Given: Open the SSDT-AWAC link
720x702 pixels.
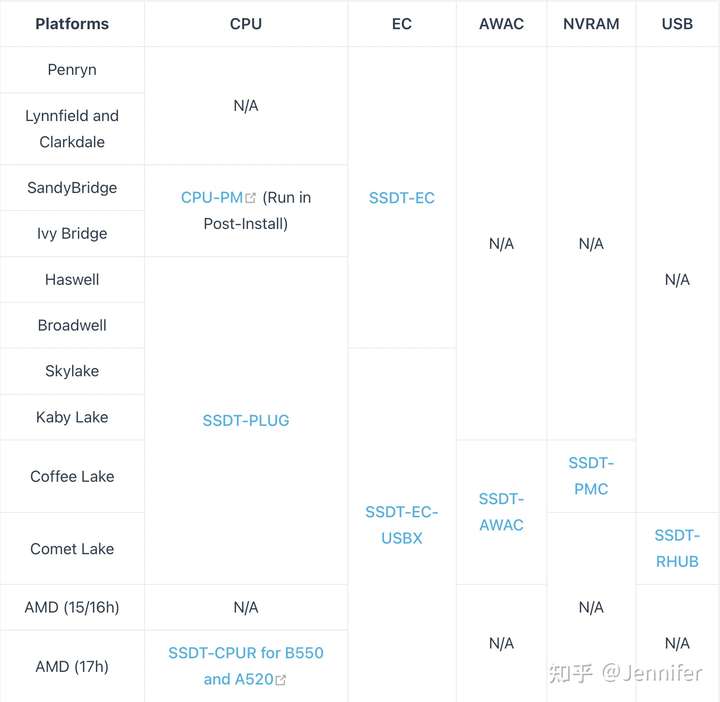Looking at the screenshot, I should (501, 511).
